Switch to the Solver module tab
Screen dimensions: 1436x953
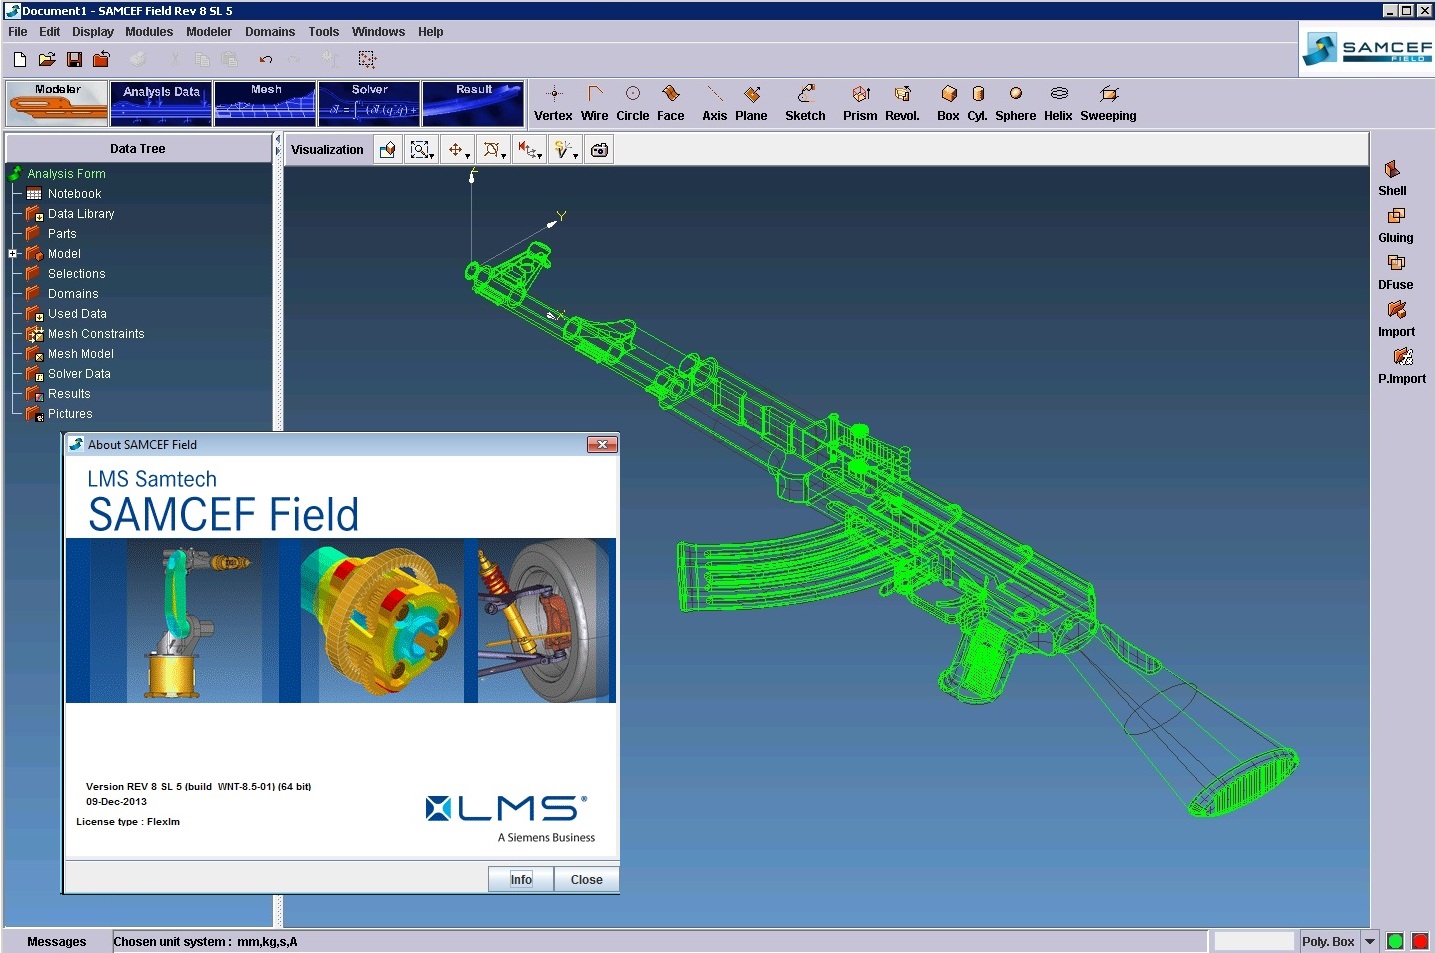(x=369, y=104)
